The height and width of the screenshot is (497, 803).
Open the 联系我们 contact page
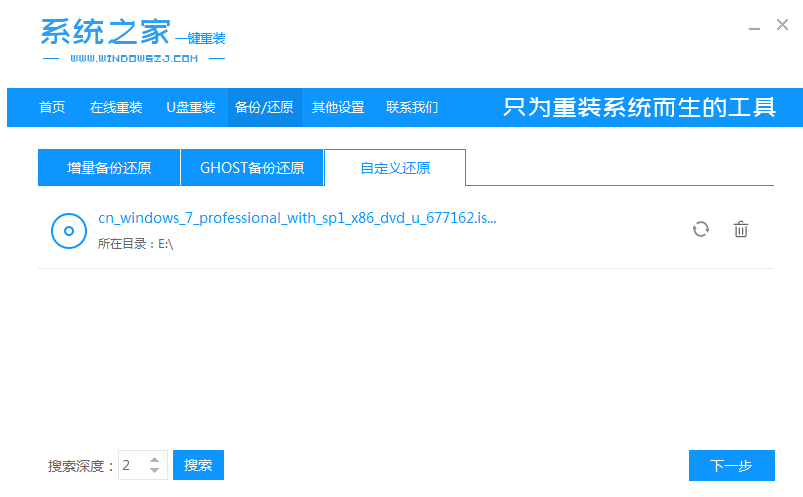point(412,107)
